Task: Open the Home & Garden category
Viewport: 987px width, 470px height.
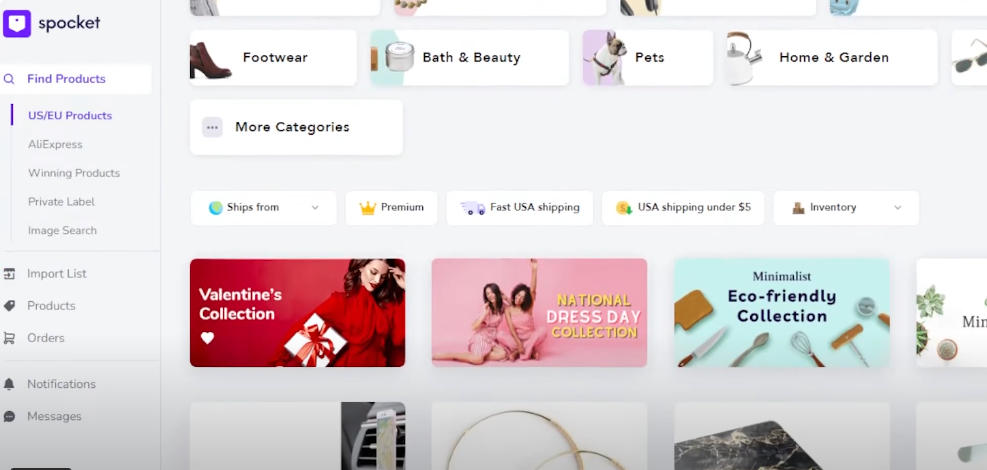Action: 832,58
